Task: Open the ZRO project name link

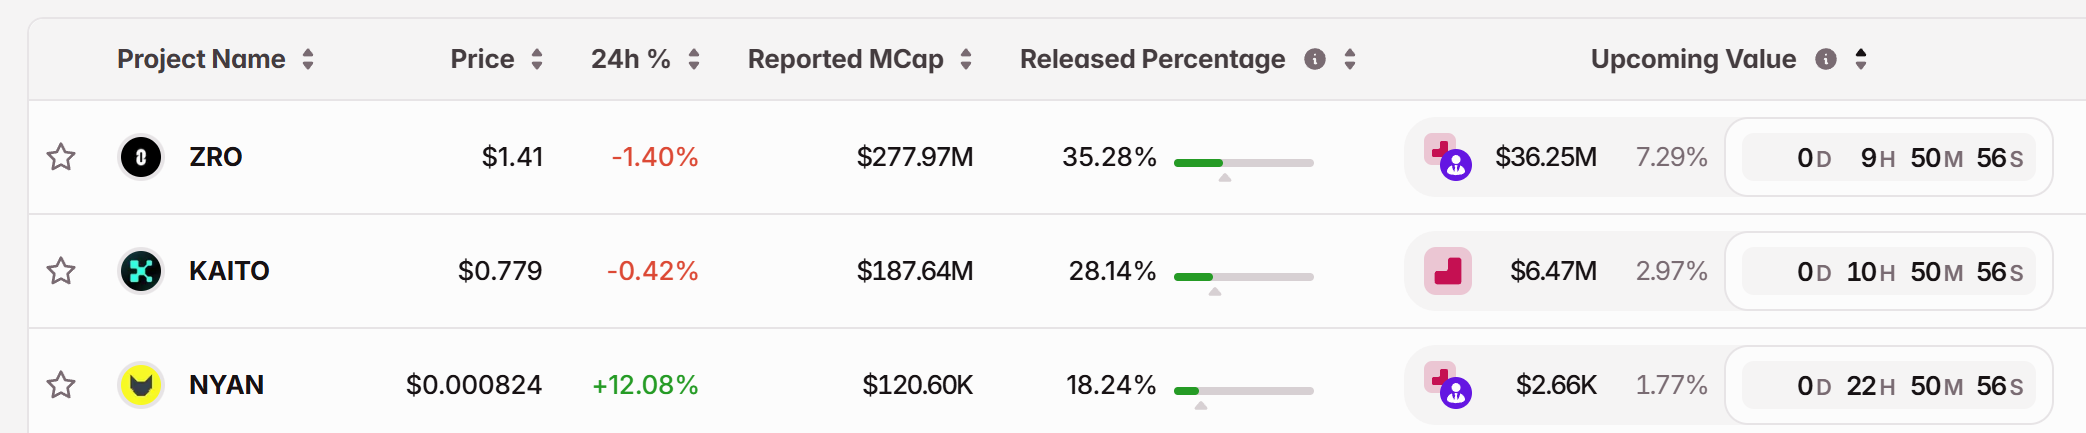Action: pyautogui.click(x=216, y=157)
